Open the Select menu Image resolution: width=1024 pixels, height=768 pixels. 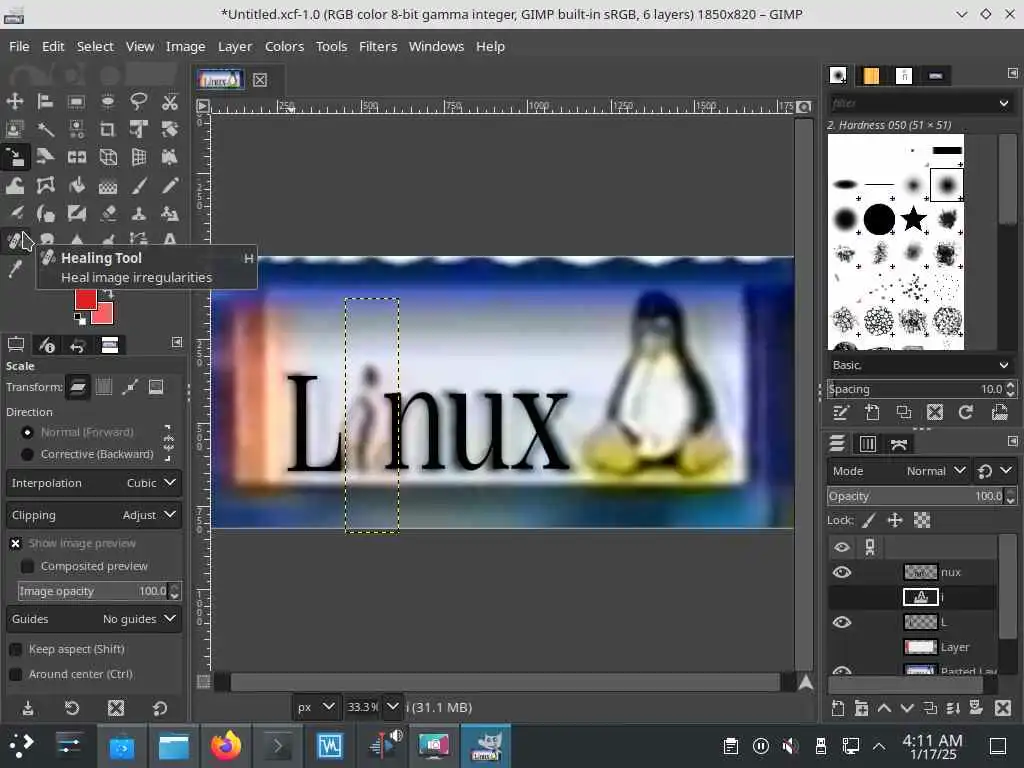(x=95, y=46)
